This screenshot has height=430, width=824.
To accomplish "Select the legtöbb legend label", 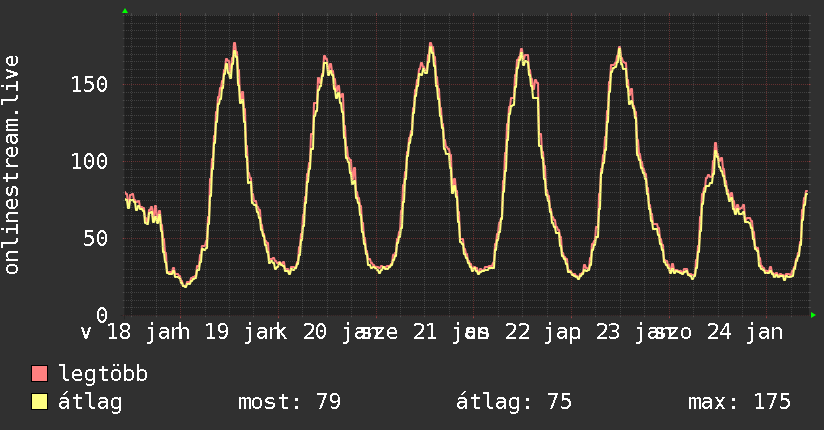I will [103, 374].
